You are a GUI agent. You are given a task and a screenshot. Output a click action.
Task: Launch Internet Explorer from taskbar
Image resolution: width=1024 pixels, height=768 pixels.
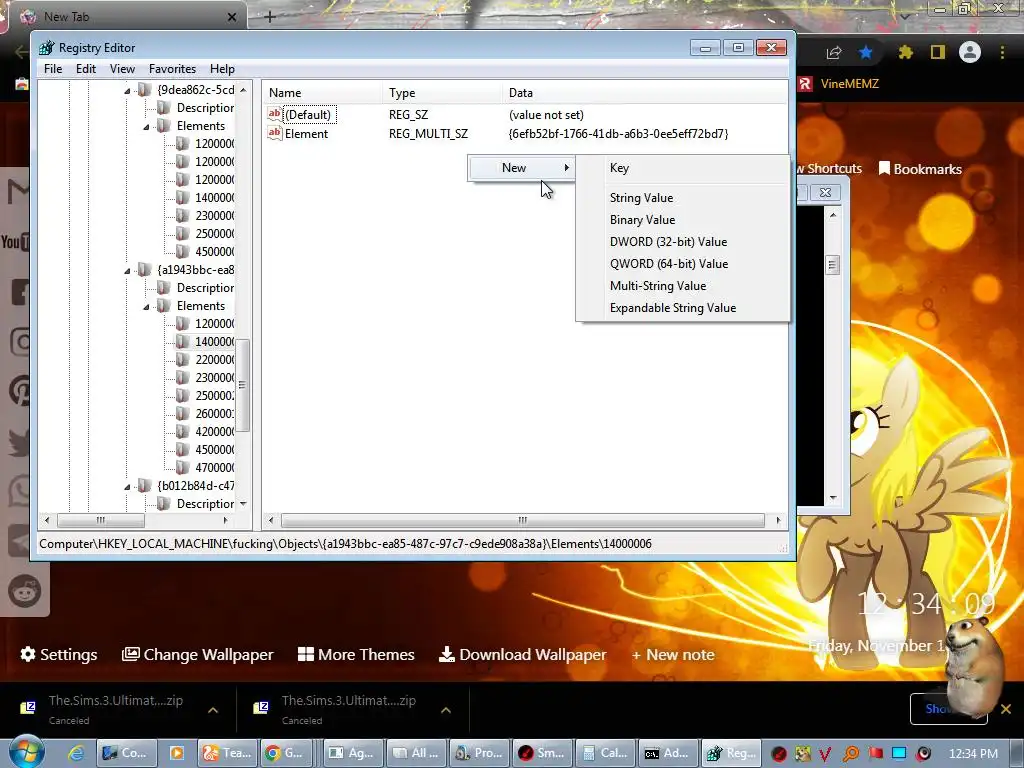(76, 753)
